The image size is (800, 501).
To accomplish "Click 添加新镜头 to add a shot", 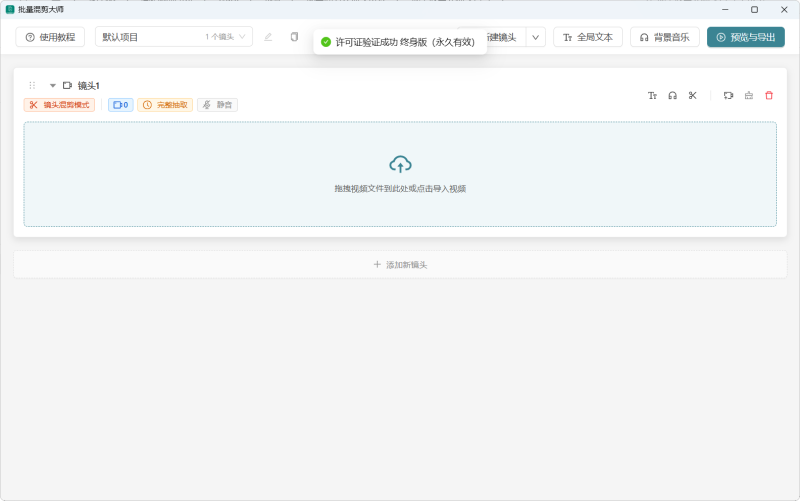I will [x=400, y=264].
